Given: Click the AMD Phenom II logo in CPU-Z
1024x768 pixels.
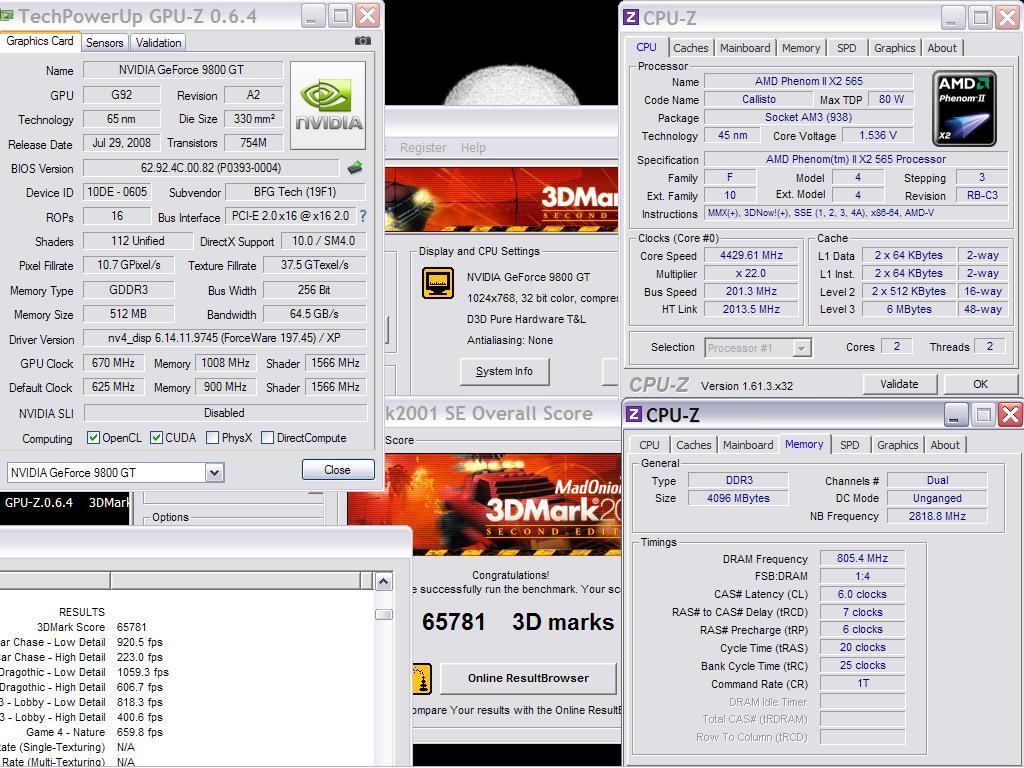Looking at the screenshot, I should tap(965, 108).
